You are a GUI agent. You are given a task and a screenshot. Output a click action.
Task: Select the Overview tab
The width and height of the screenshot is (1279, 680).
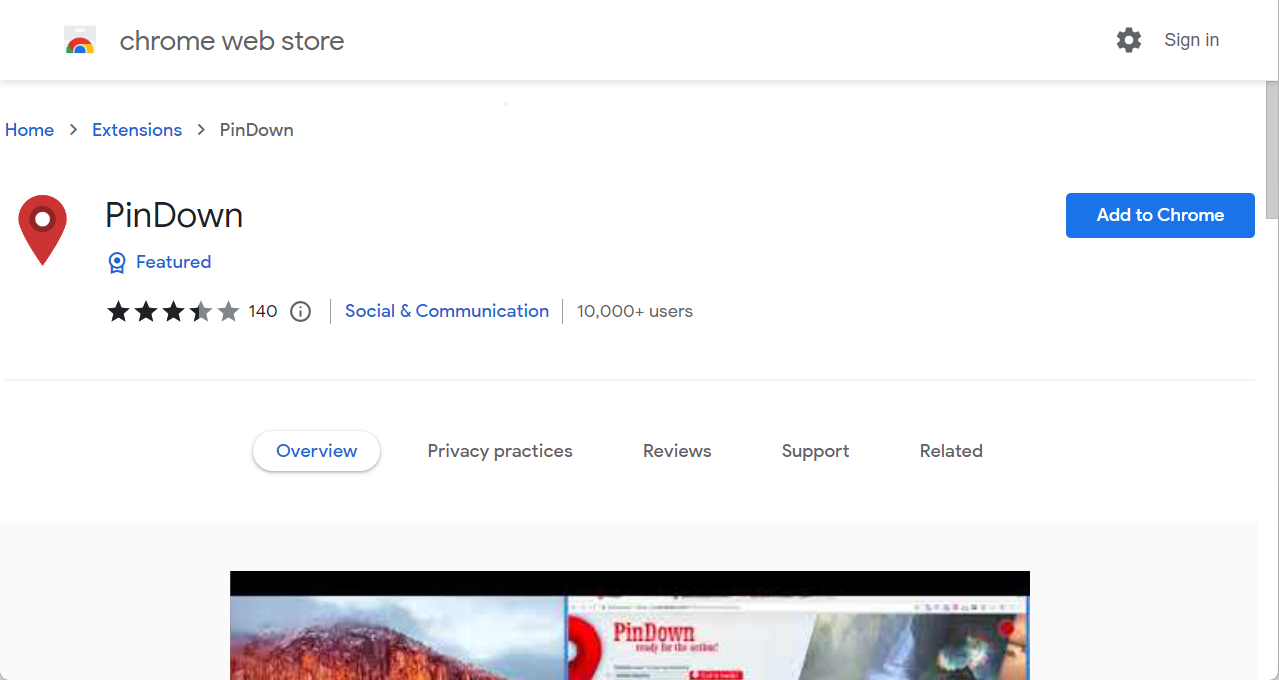point(316,451)
